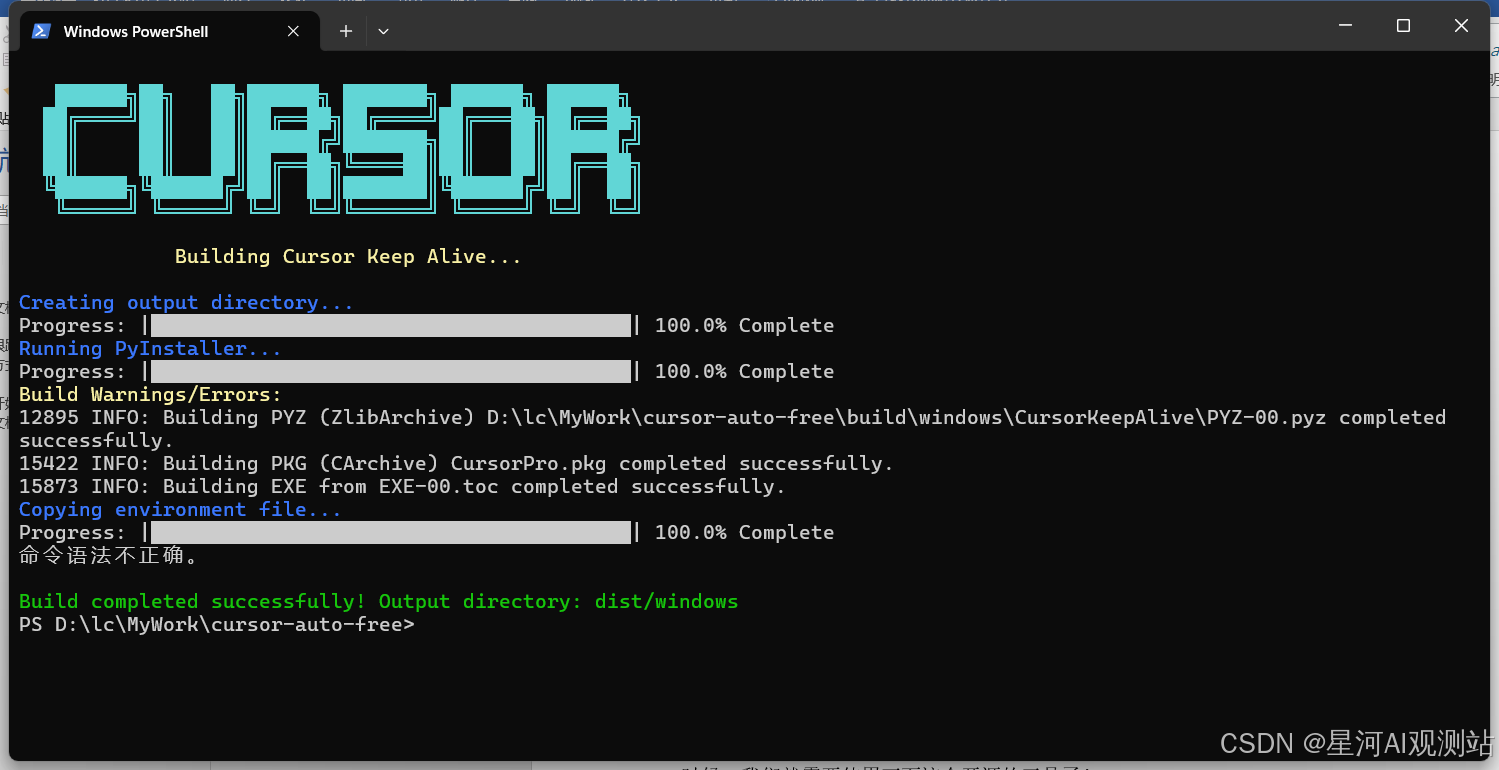Click the progress bar under "Running PyInstaller"
Screen dimensions: 1499x770
click(391, 371)
